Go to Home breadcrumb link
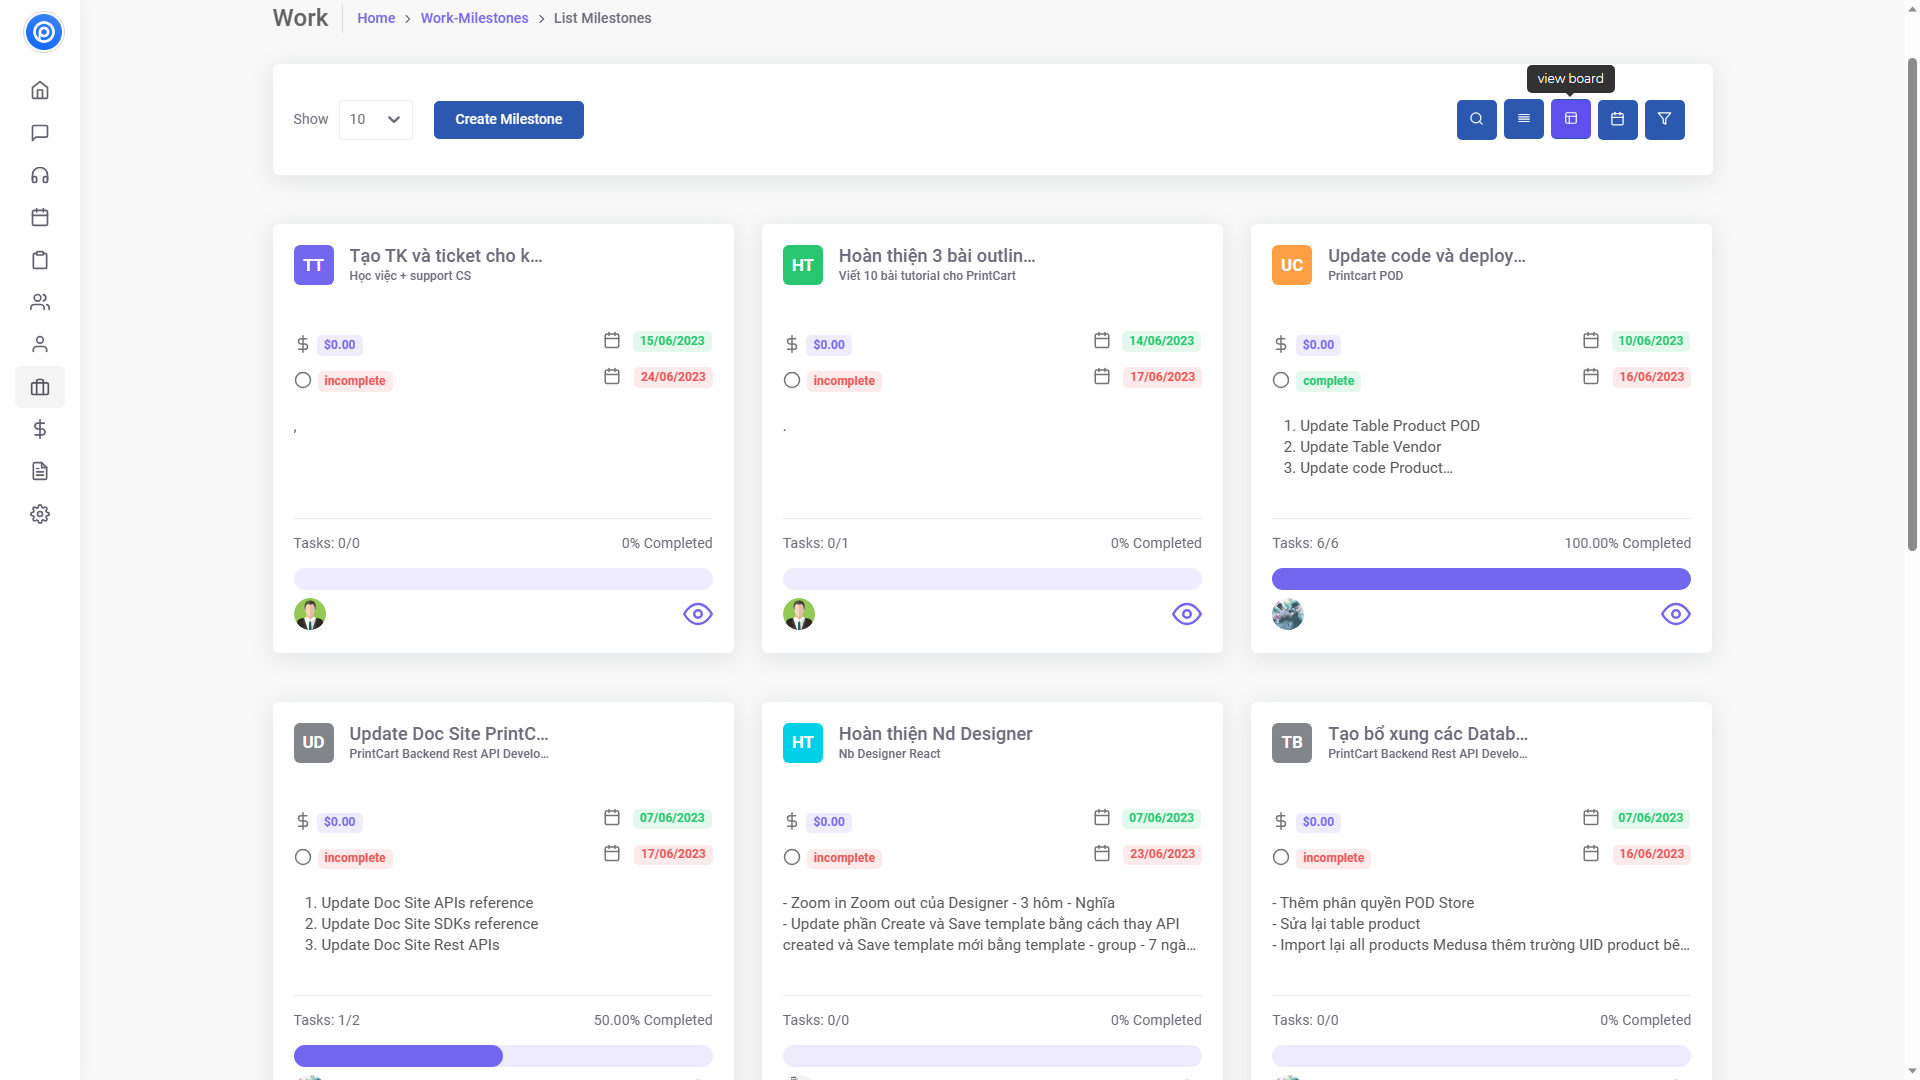1920x1080 pixels. [376, 18]
